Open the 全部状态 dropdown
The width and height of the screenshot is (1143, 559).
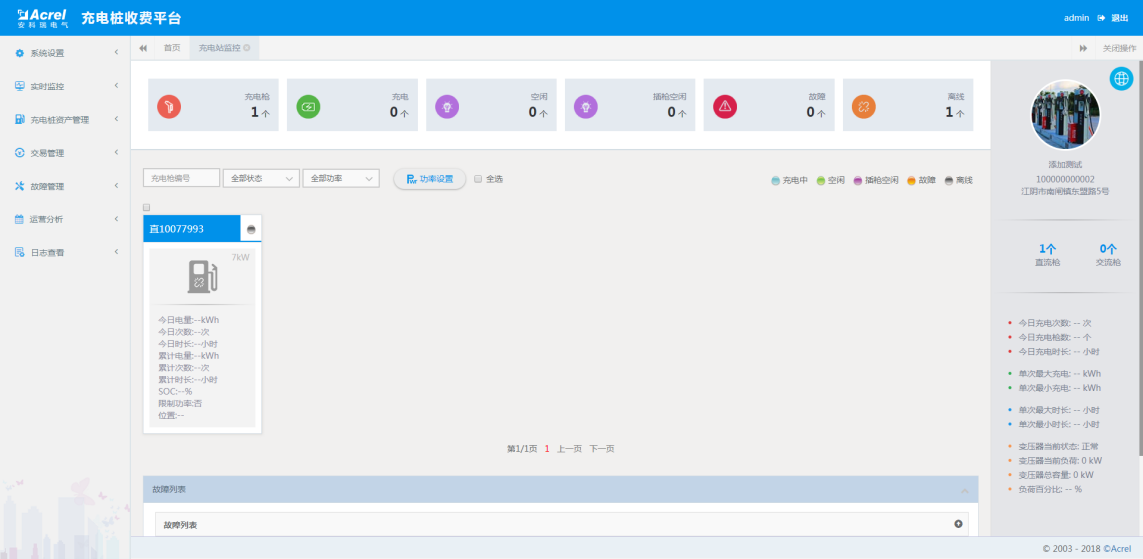point(262,178)
